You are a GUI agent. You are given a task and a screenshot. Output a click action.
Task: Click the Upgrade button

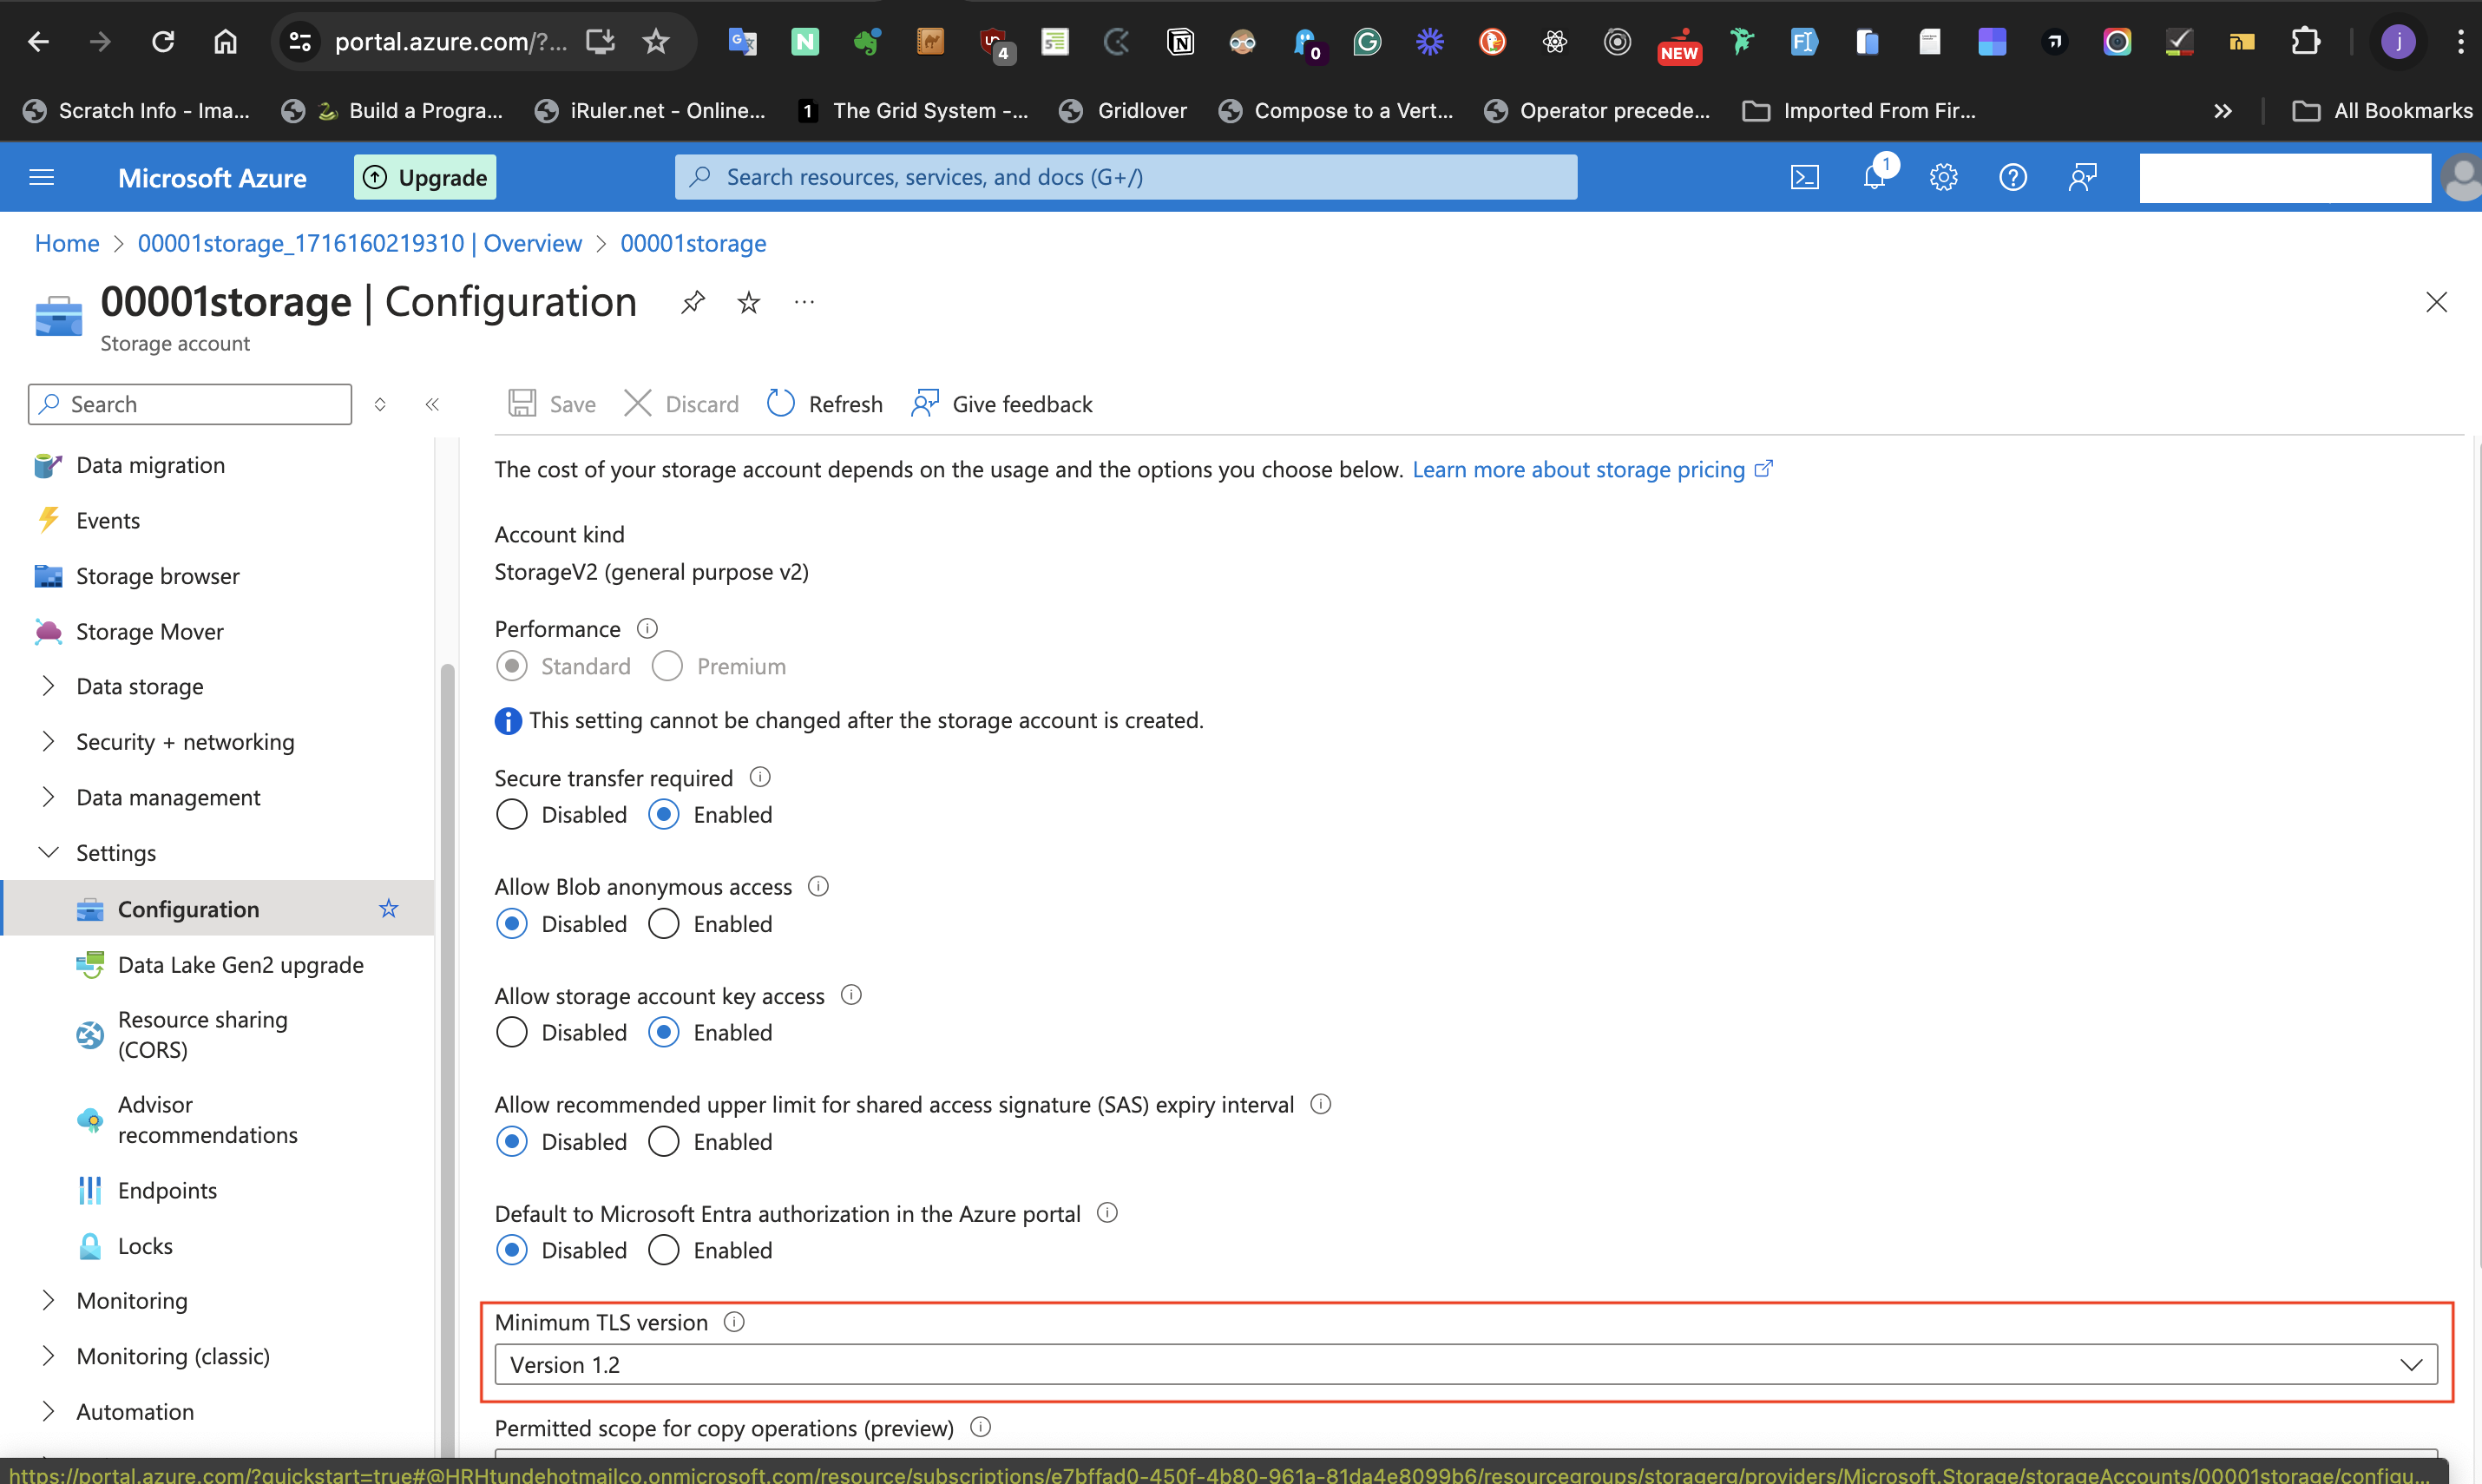tap(424, 177)
